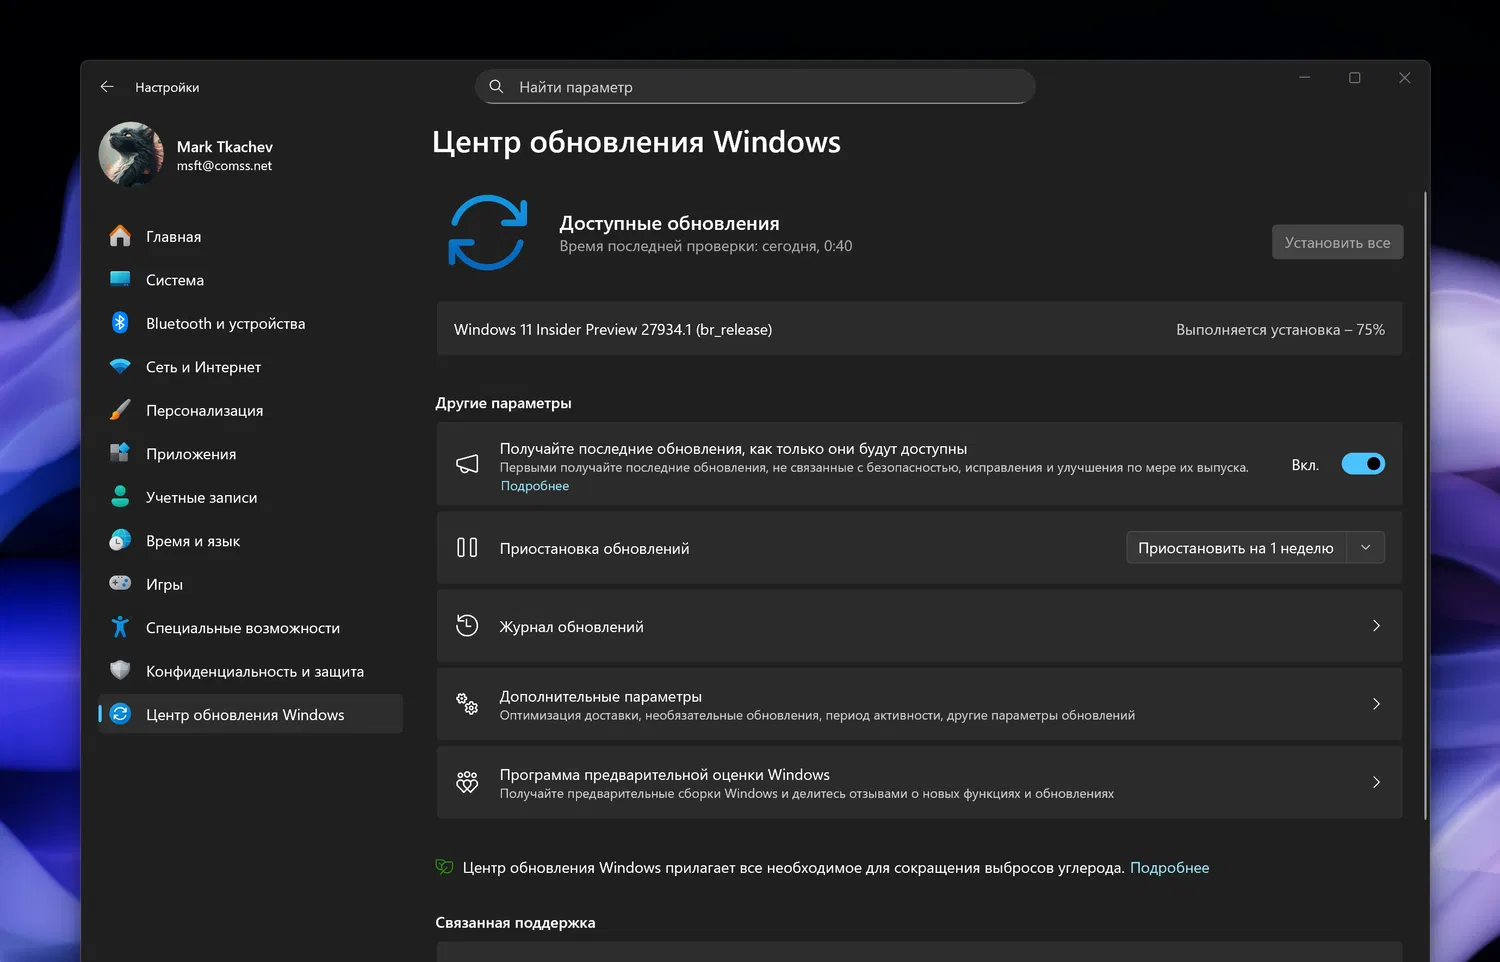Expand Дополнительные параметры with its chevron
The width and height of the screenshot is (1500, 962).
1376,704
